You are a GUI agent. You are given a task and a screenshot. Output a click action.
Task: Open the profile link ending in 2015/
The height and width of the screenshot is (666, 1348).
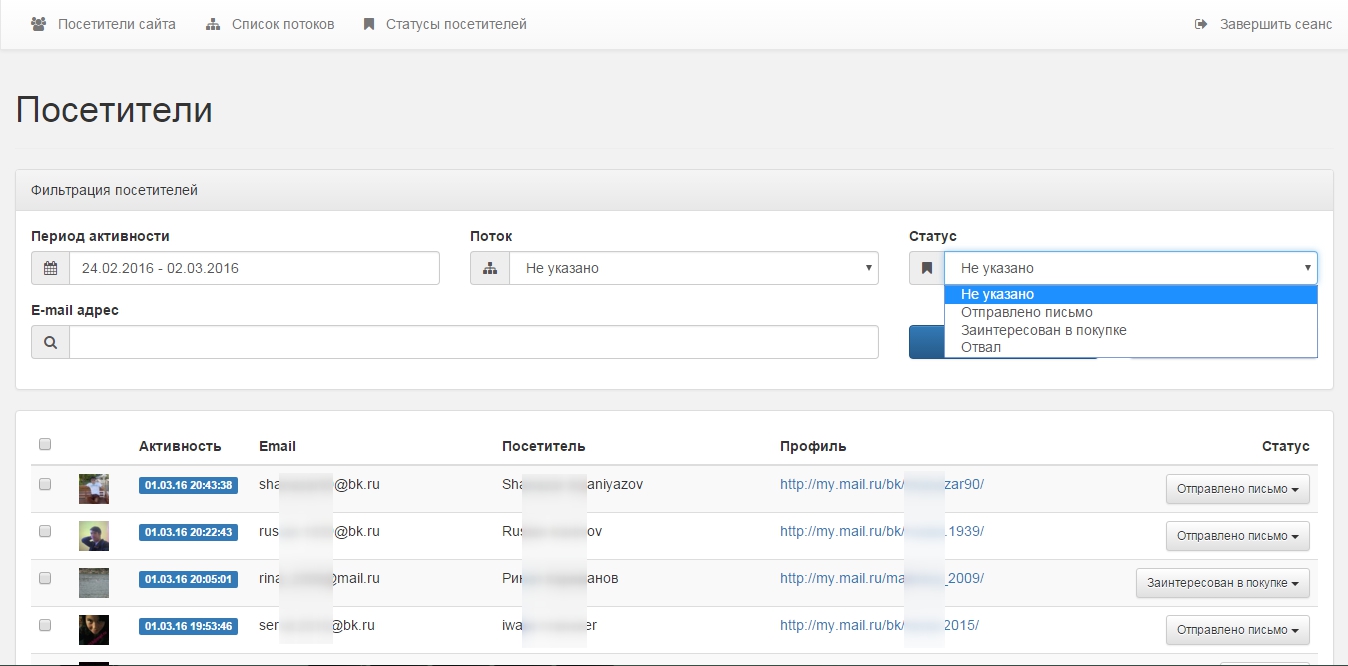click(879, 626)
